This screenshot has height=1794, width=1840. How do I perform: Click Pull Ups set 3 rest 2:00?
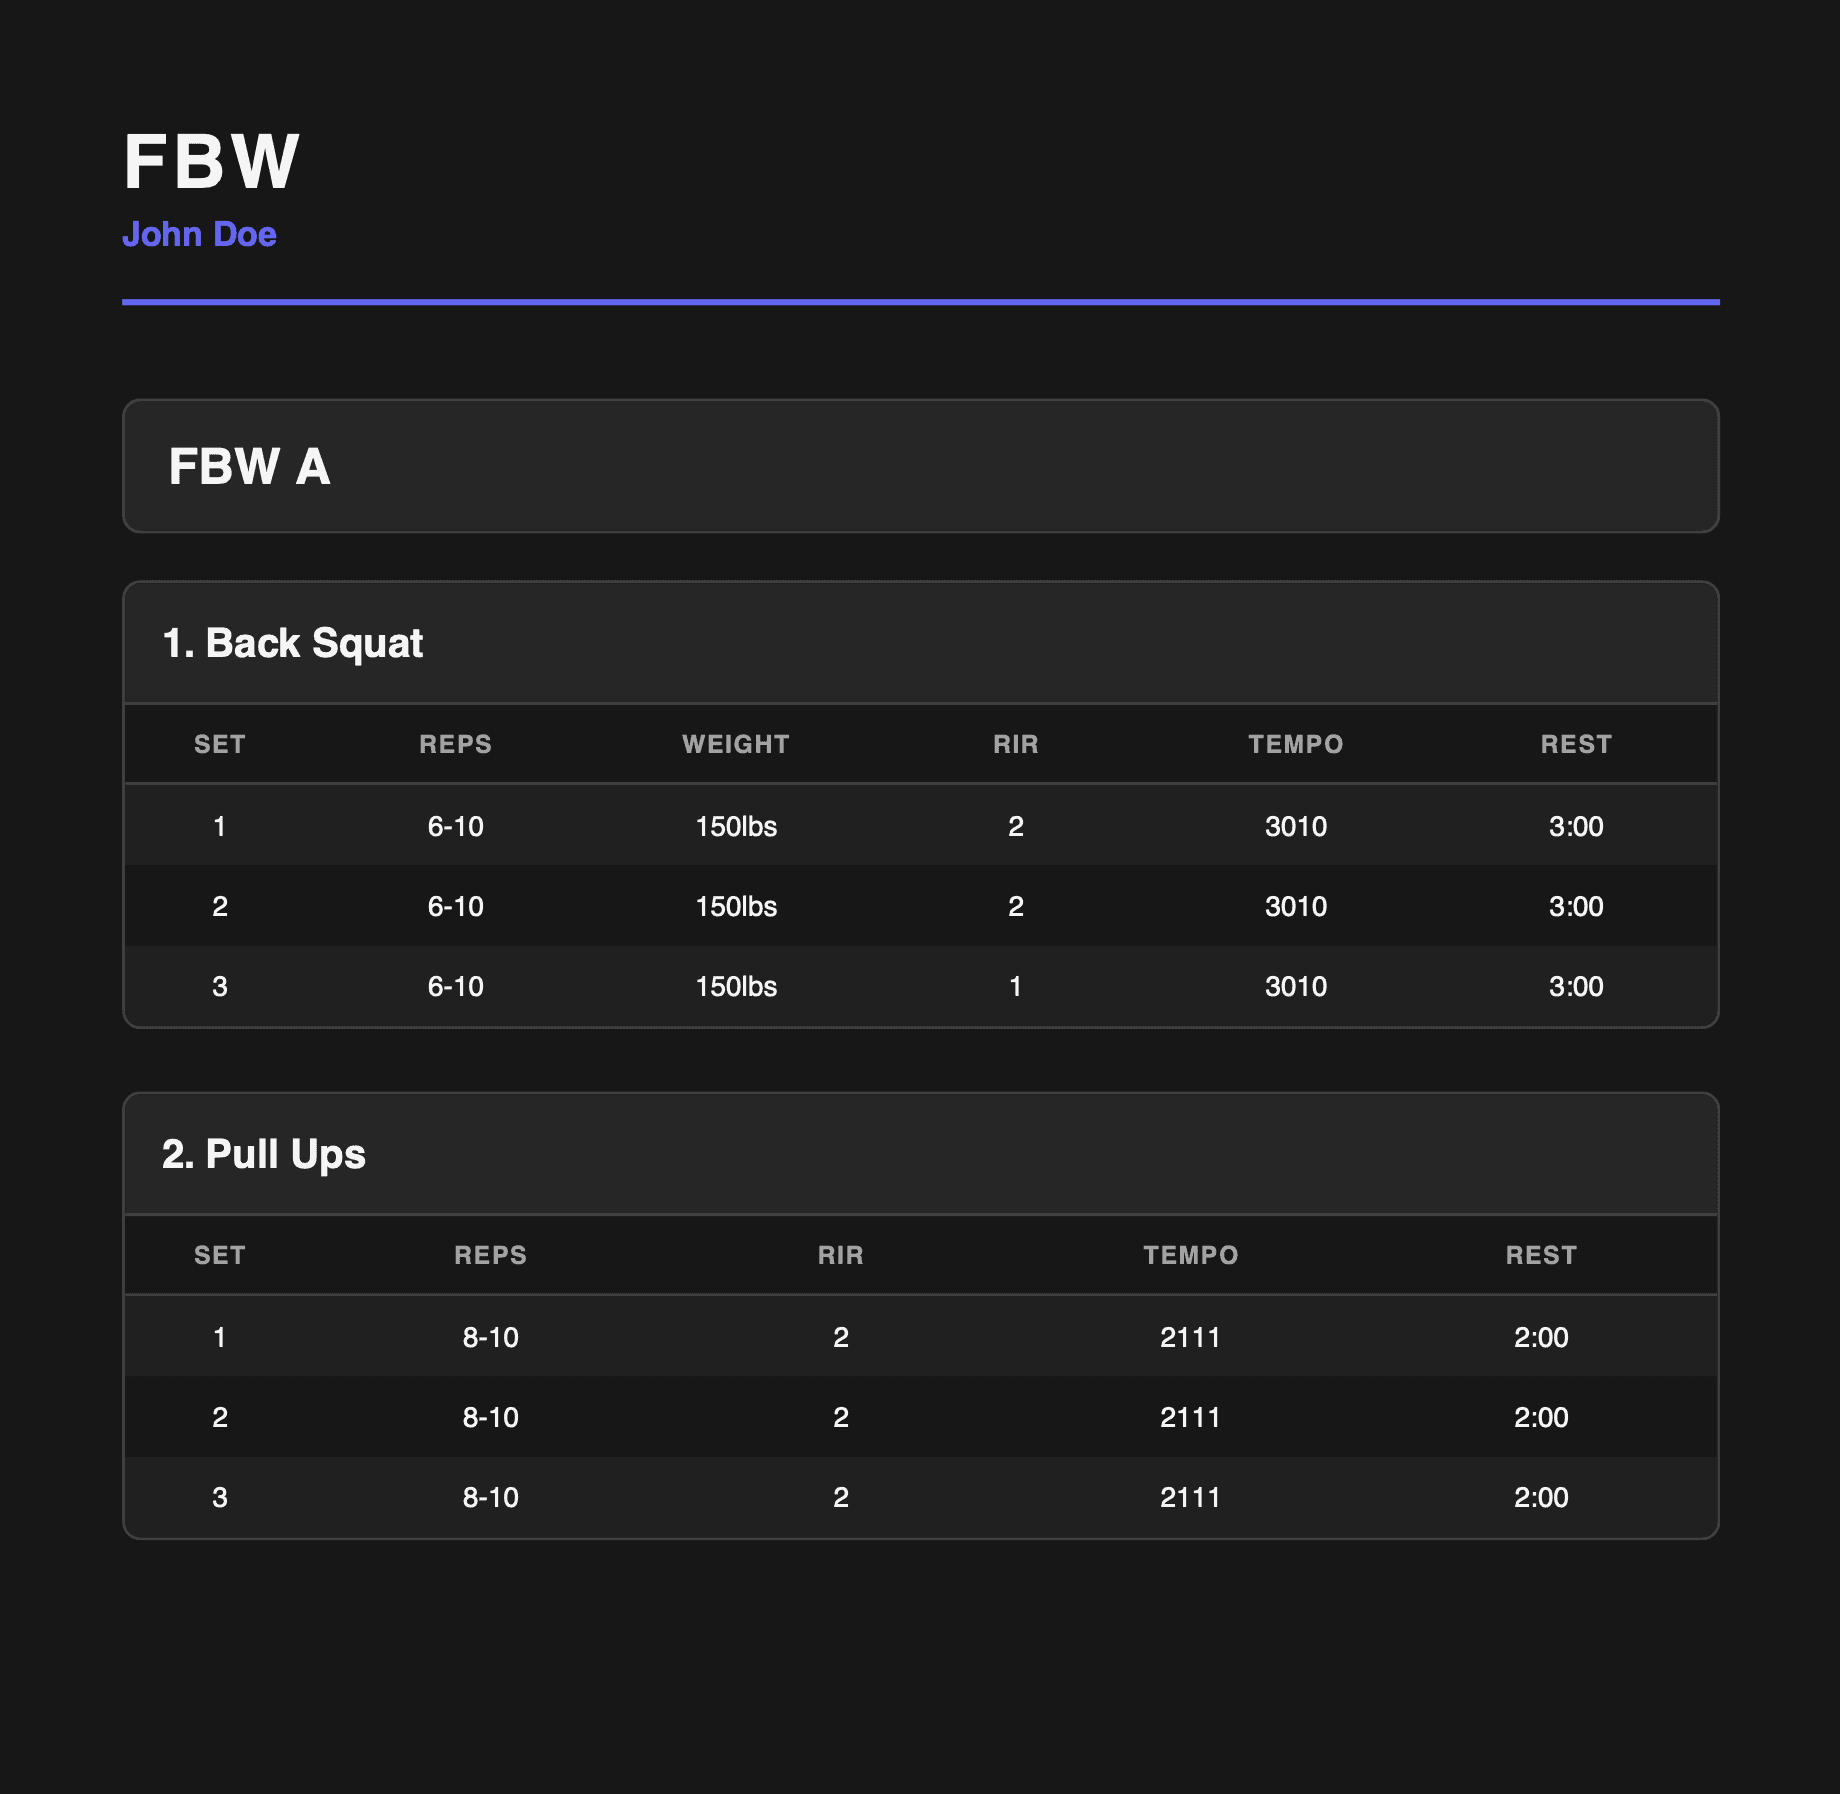coord(1541,1497)
